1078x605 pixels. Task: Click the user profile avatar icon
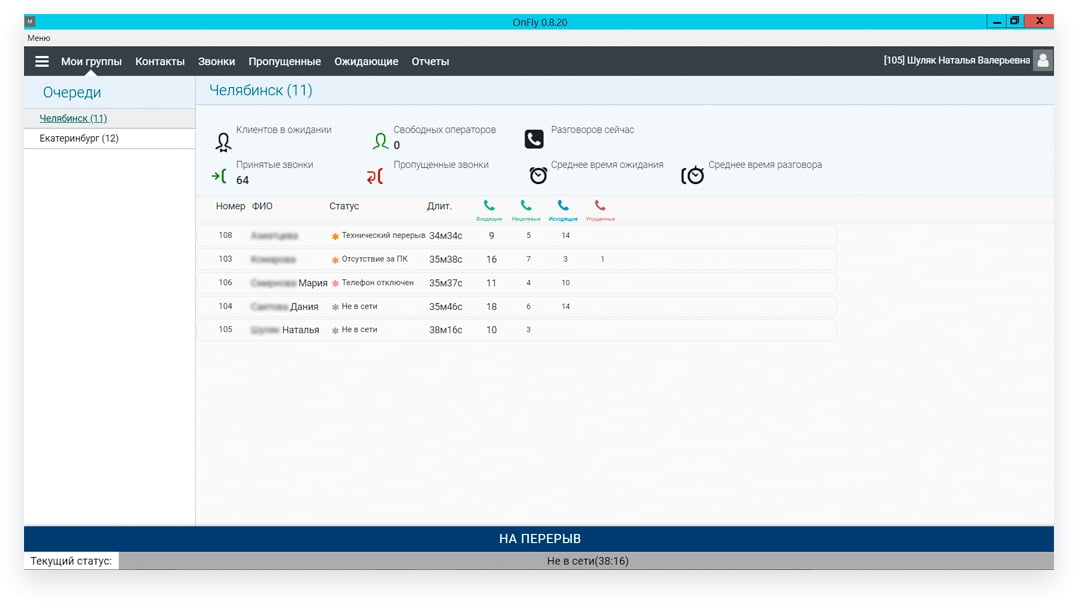coord(1042,60)
